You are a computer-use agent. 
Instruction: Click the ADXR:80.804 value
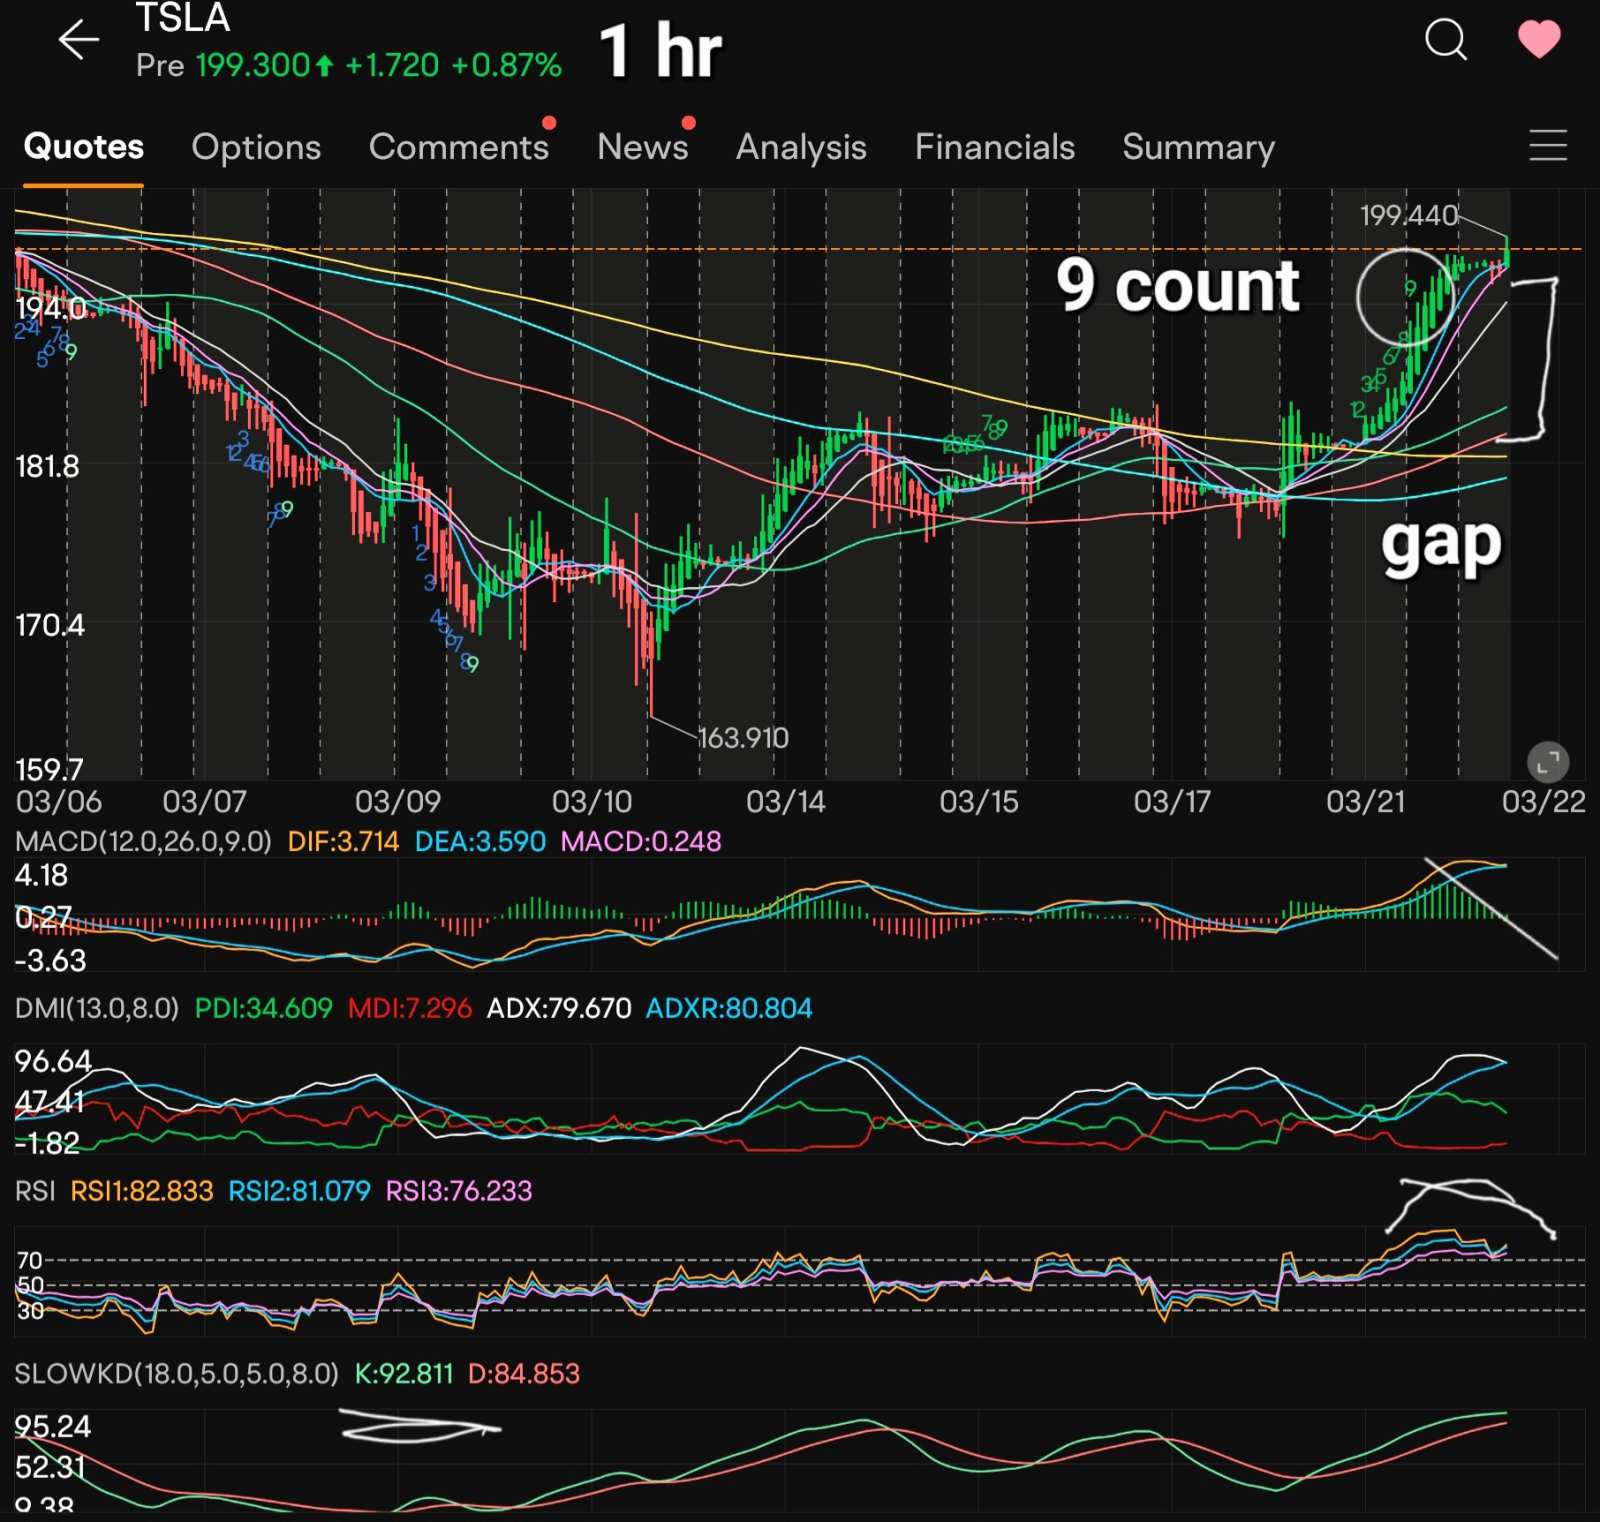click(x=729, y=1008)
